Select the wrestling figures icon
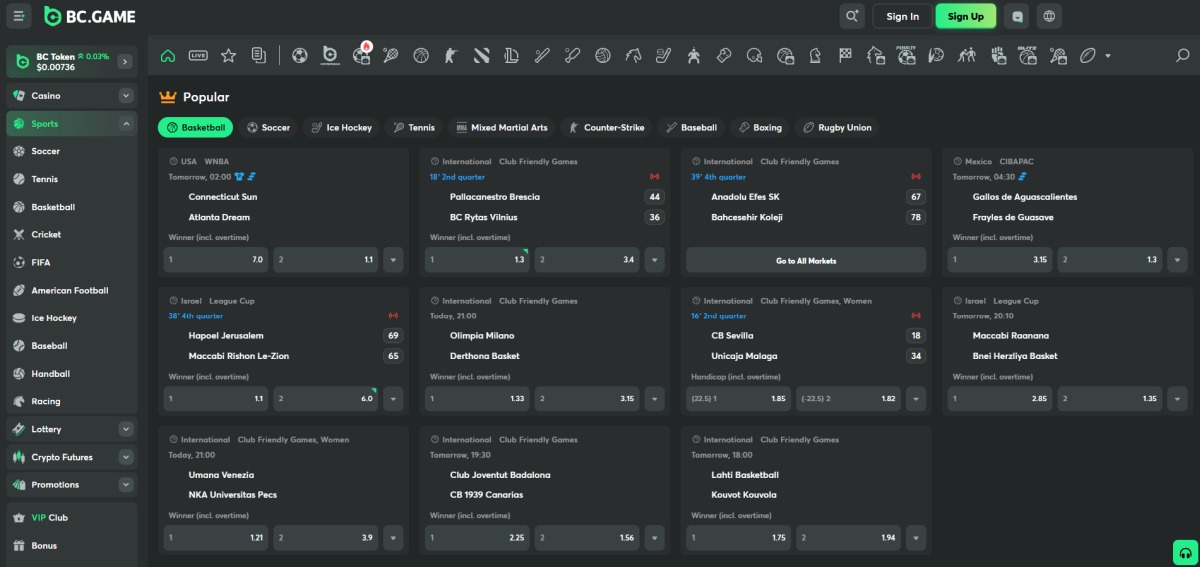Screen dimensions: 1200x567 coord(967,55)
